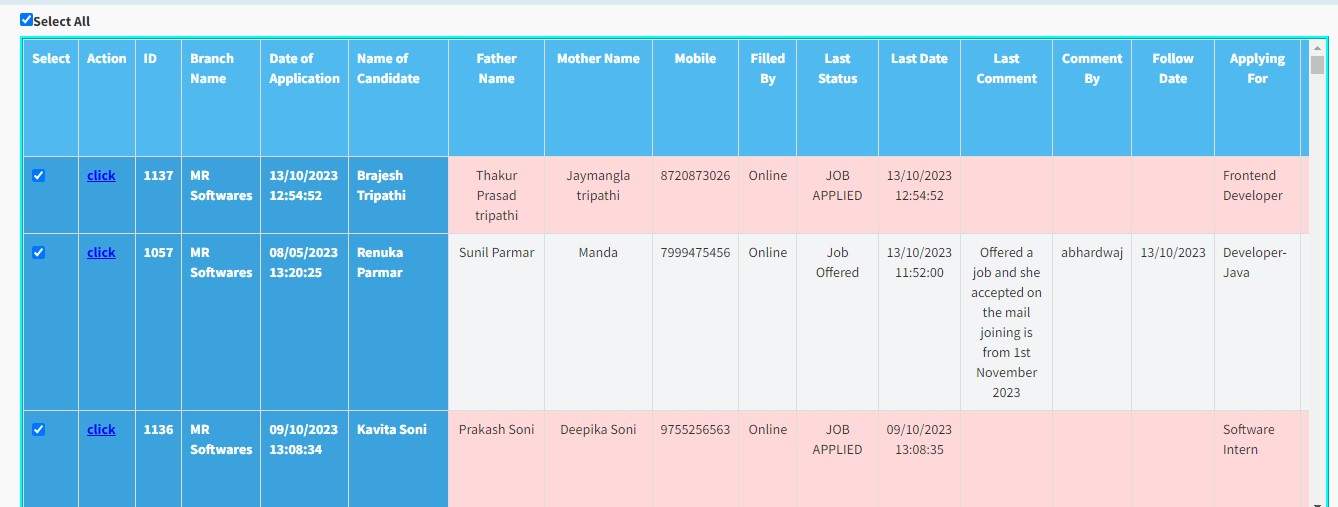Click the Date of Application column header
Image resolution: width=1338 pixels, height=507 pixels.
pyautogui.click(x=304, y=69)
